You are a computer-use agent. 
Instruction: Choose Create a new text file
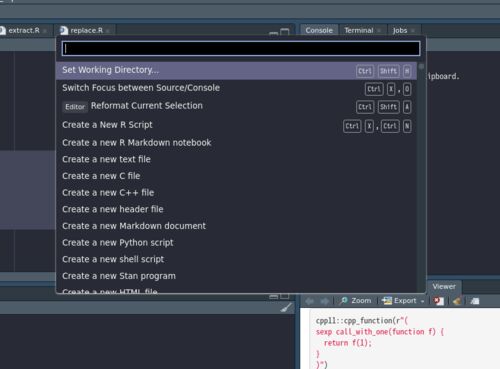point(236,159)
